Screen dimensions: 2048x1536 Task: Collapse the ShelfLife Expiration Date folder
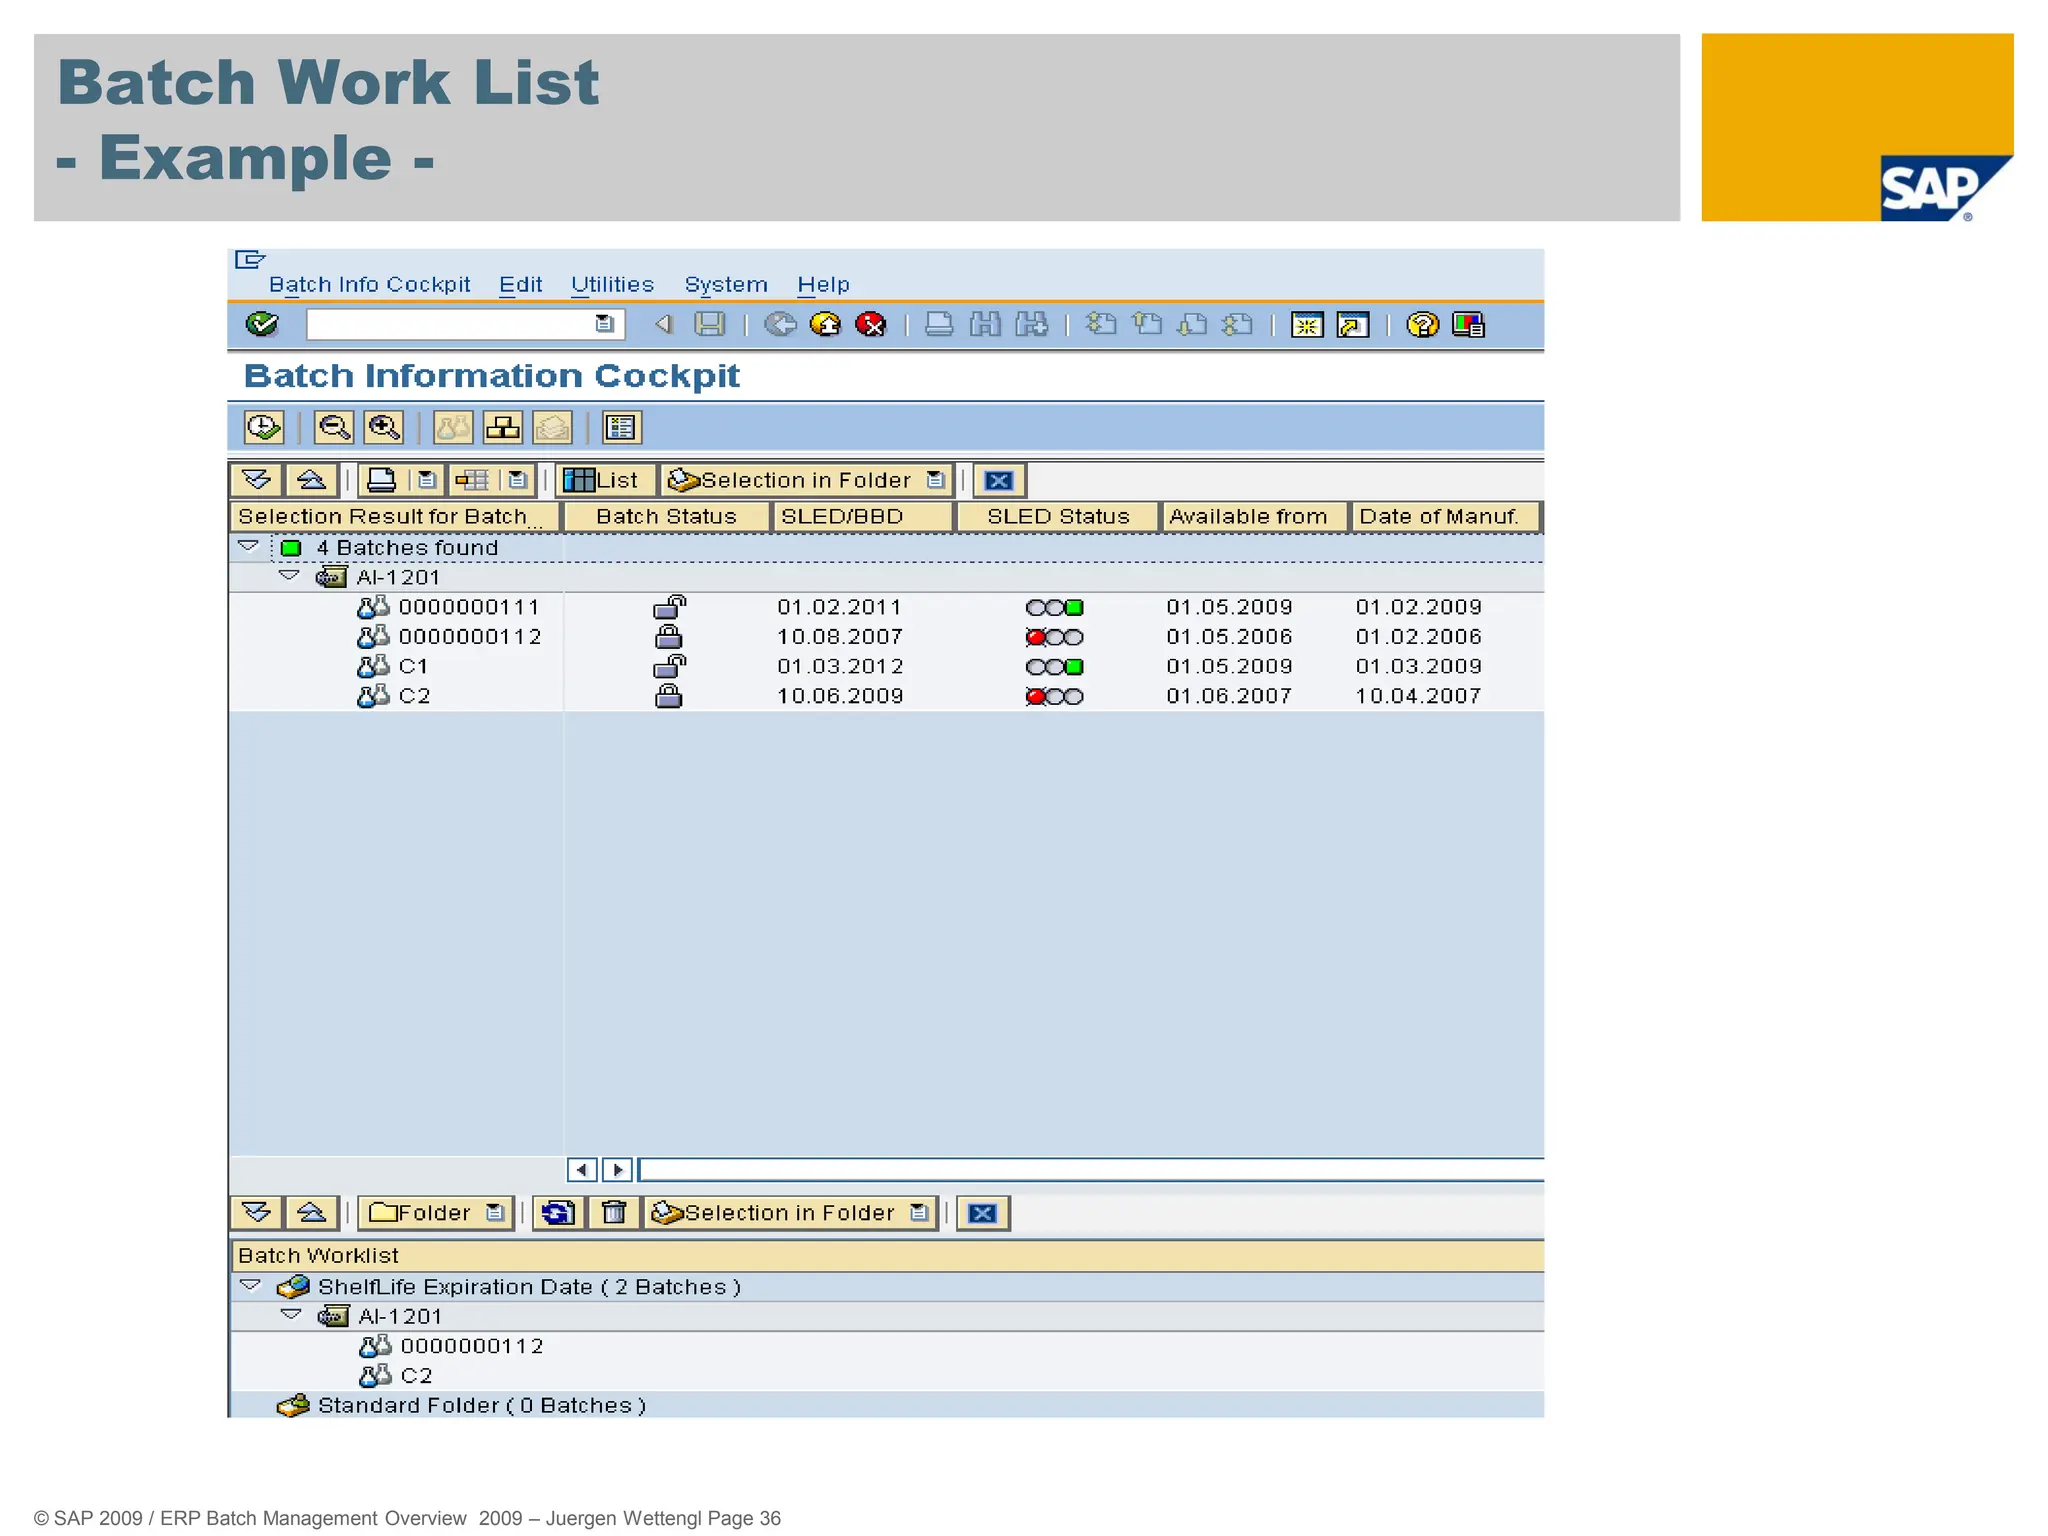coord(250,1285)
